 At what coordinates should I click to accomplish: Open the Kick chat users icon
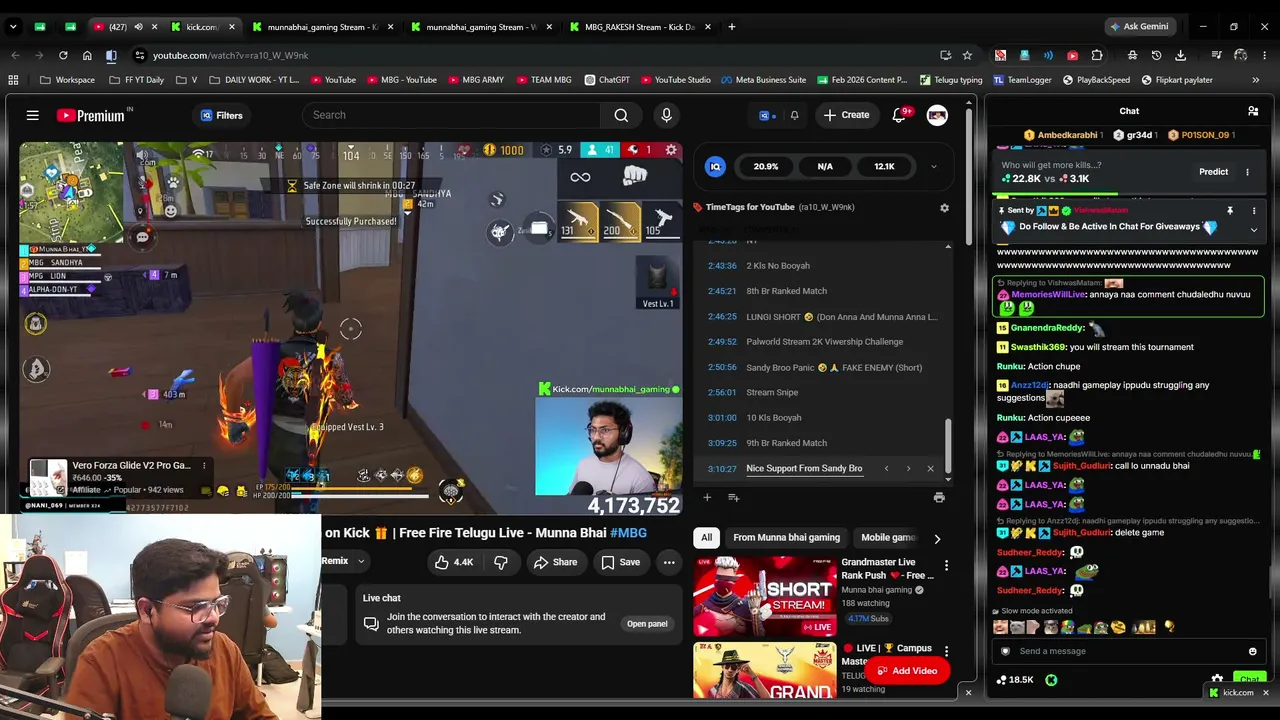[x=1253, y=111]
